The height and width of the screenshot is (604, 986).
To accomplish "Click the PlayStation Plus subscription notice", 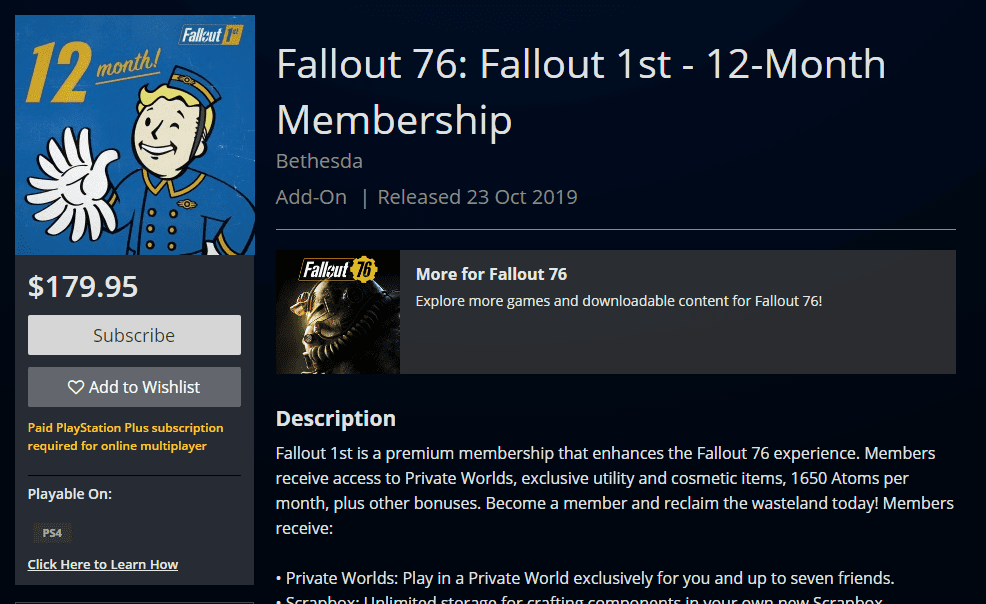I will 124,436.
